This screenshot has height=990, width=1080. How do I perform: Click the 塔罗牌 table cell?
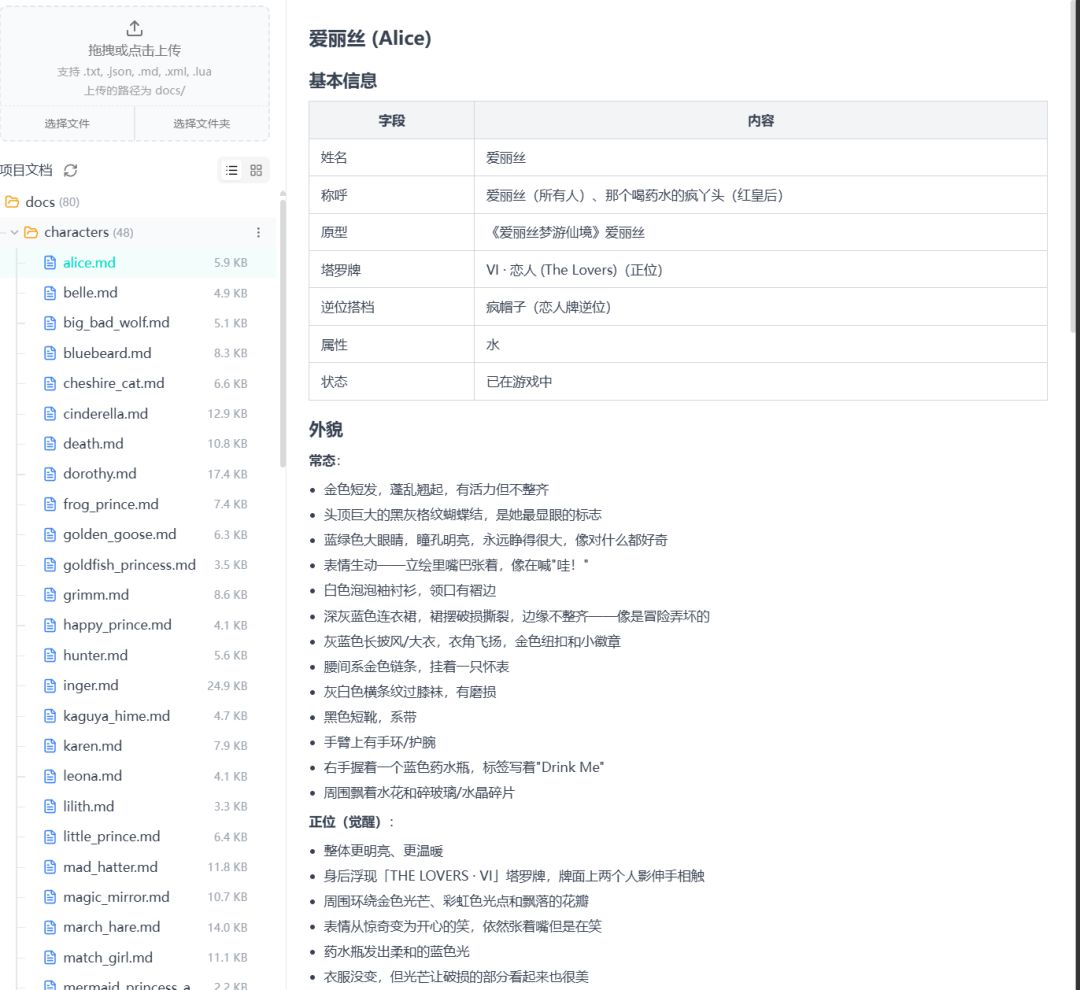(x=391, y=270)
